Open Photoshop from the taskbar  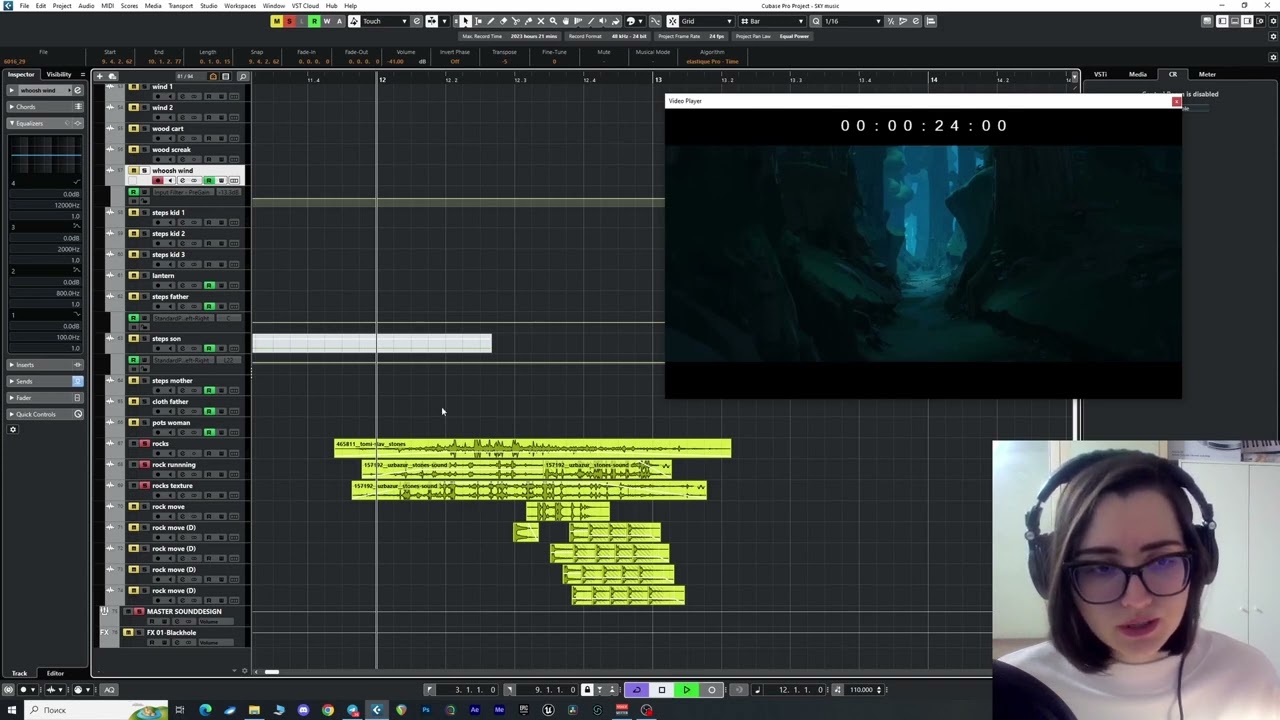426,710
